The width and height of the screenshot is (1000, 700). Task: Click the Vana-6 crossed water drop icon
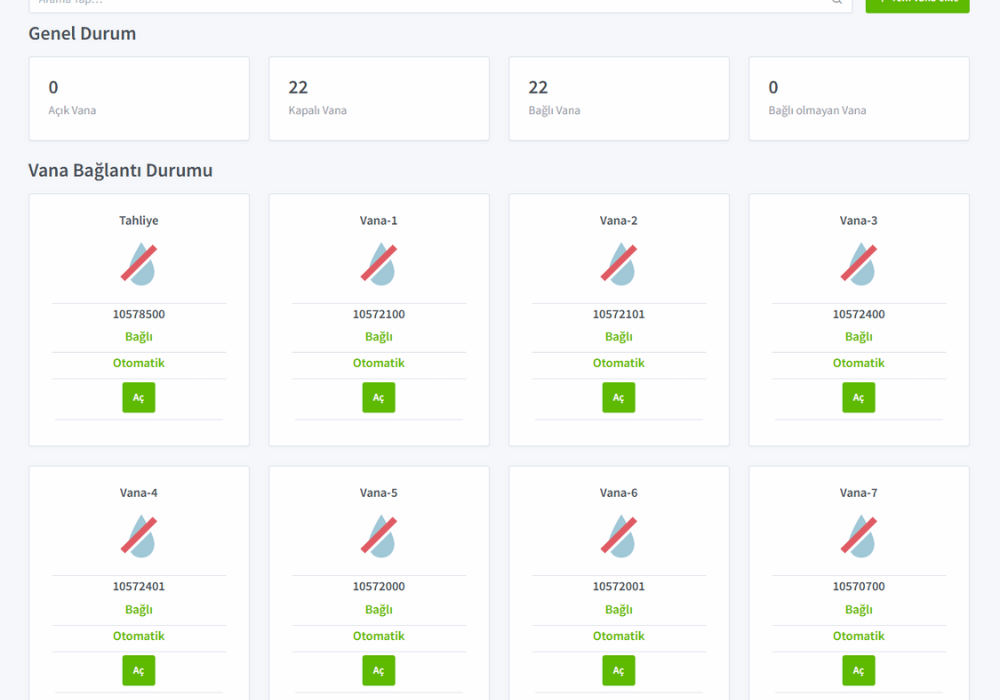619,535
